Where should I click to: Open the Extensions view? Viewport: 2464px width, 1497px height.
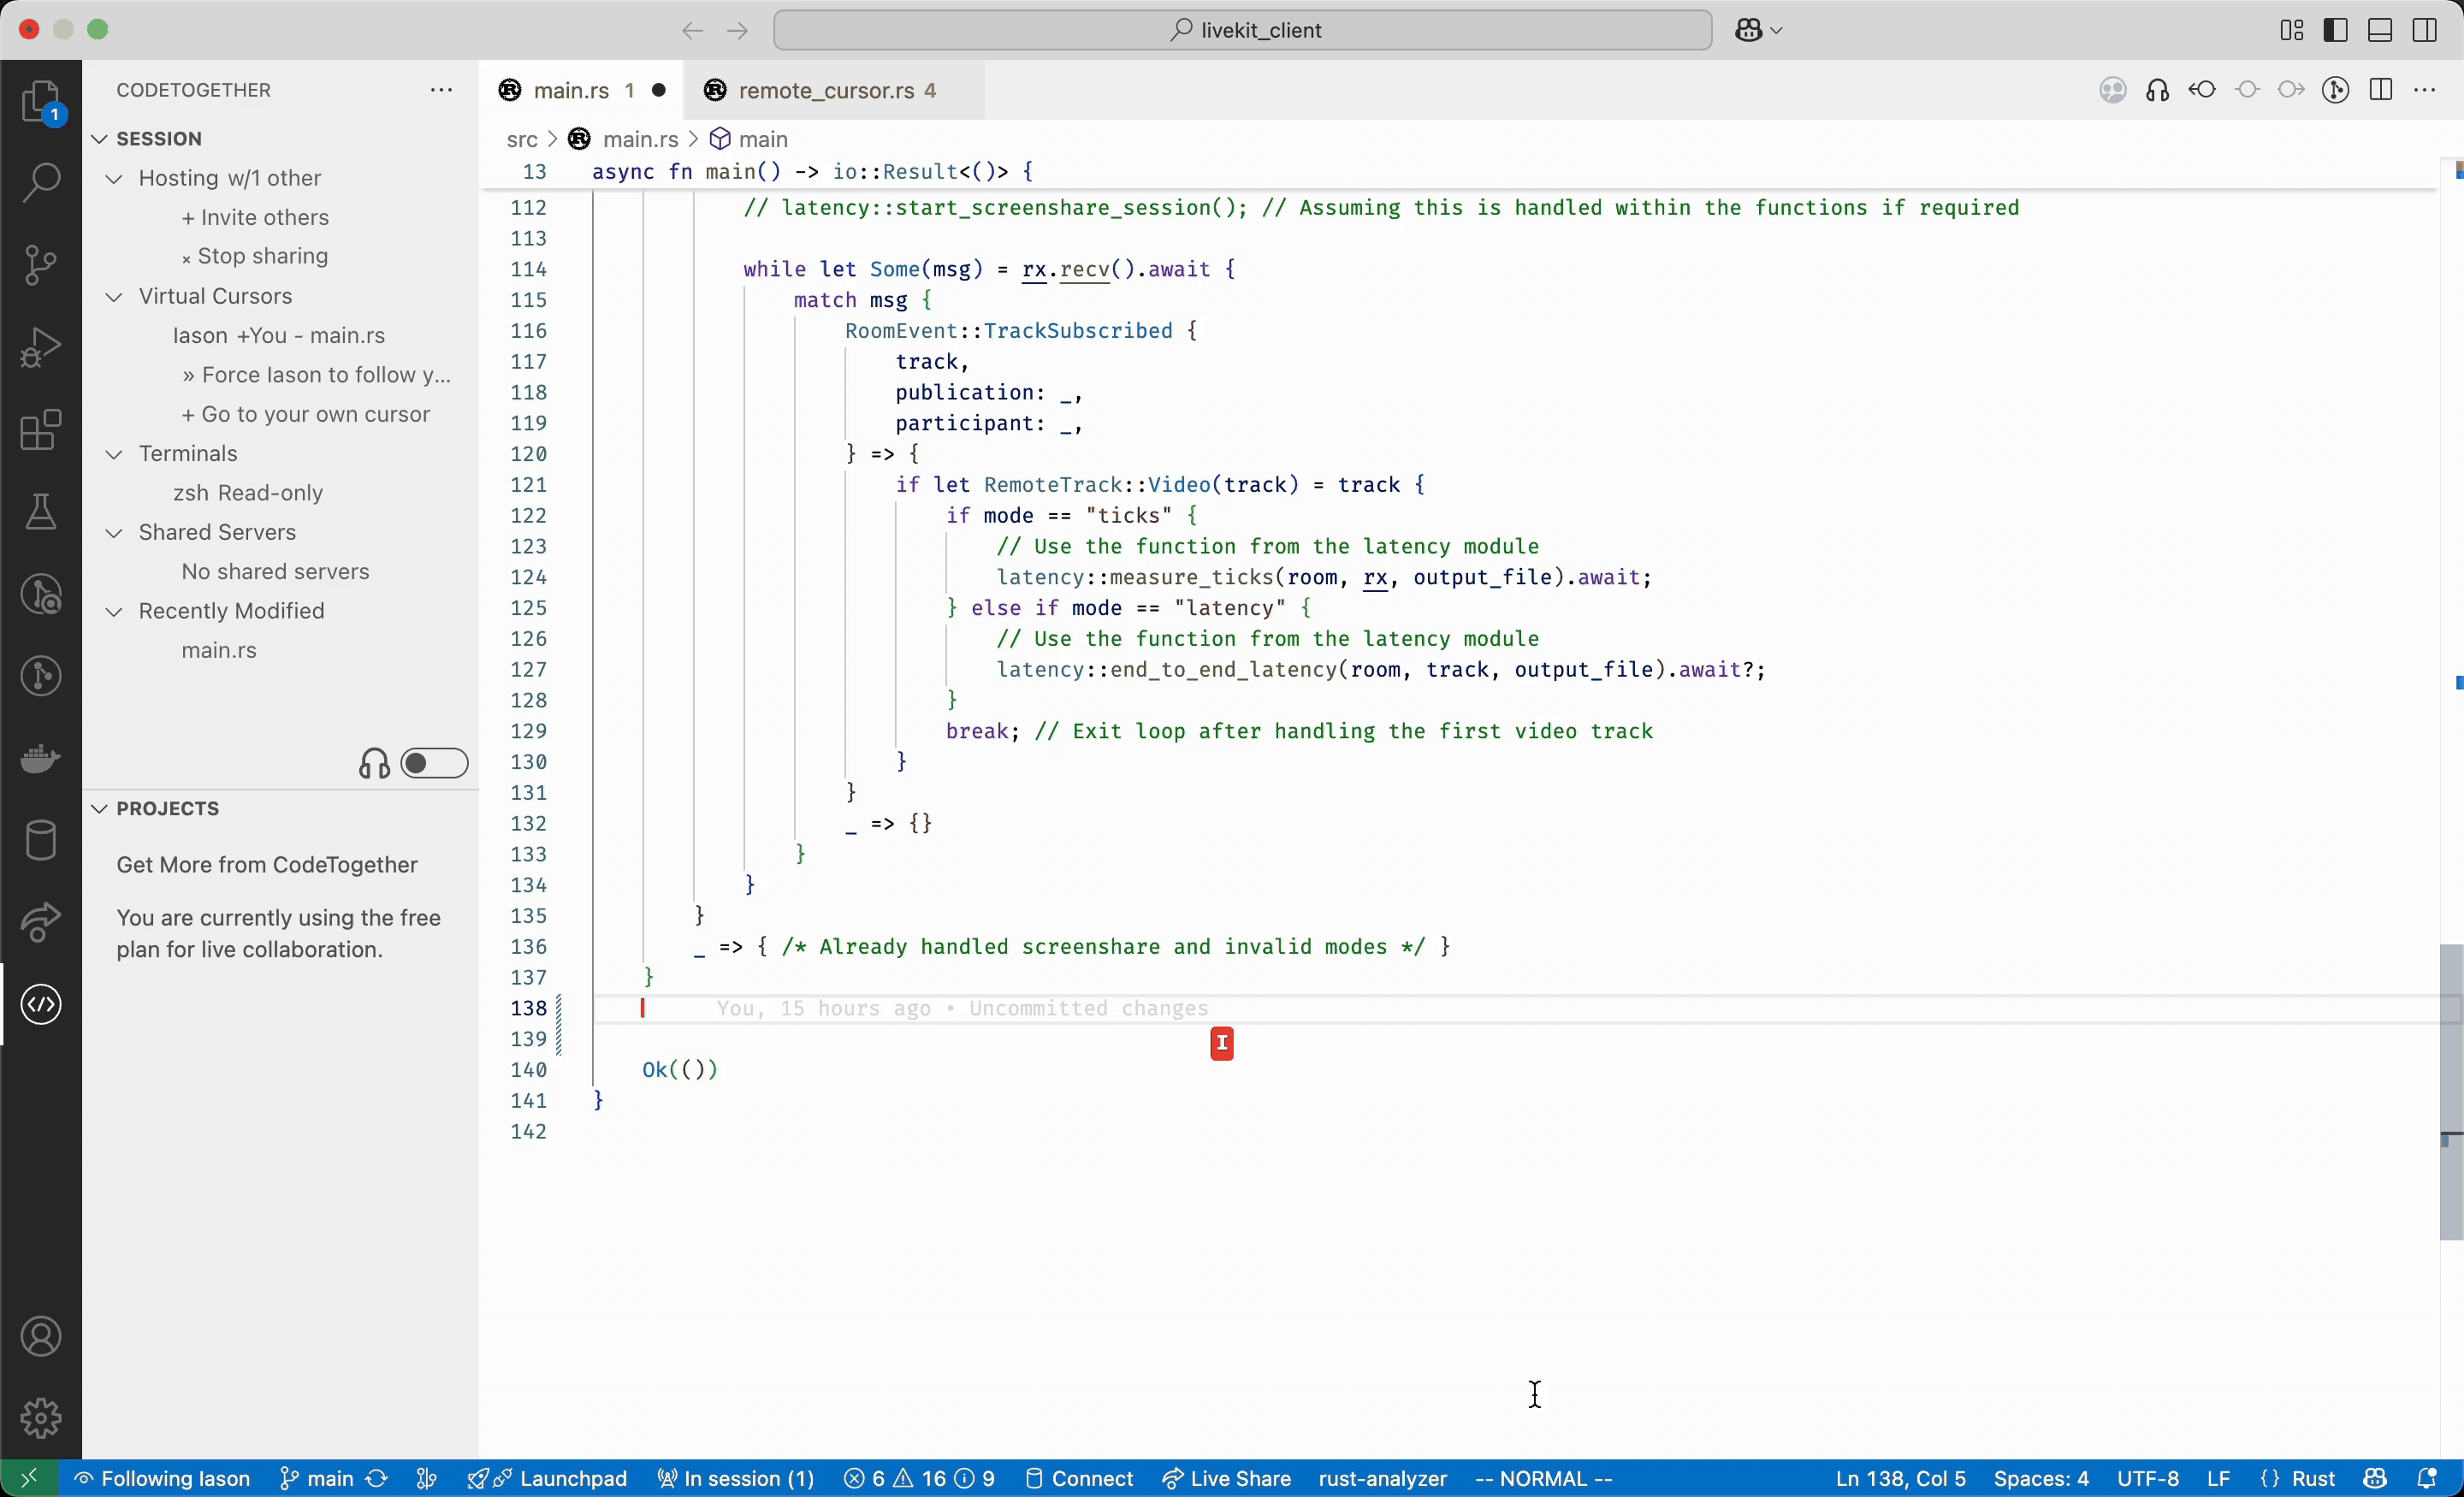click(x=41, y=430)
